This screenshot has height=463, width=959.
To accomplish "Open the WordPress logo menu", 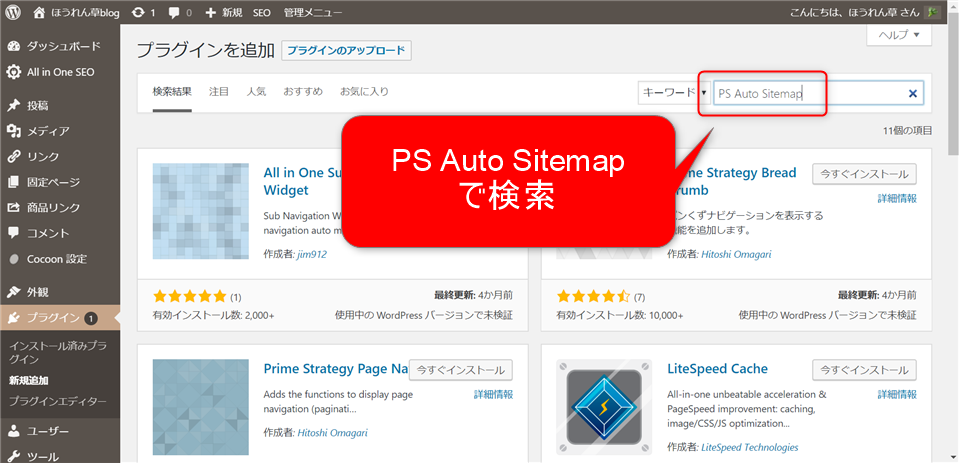I will [13, 12].
